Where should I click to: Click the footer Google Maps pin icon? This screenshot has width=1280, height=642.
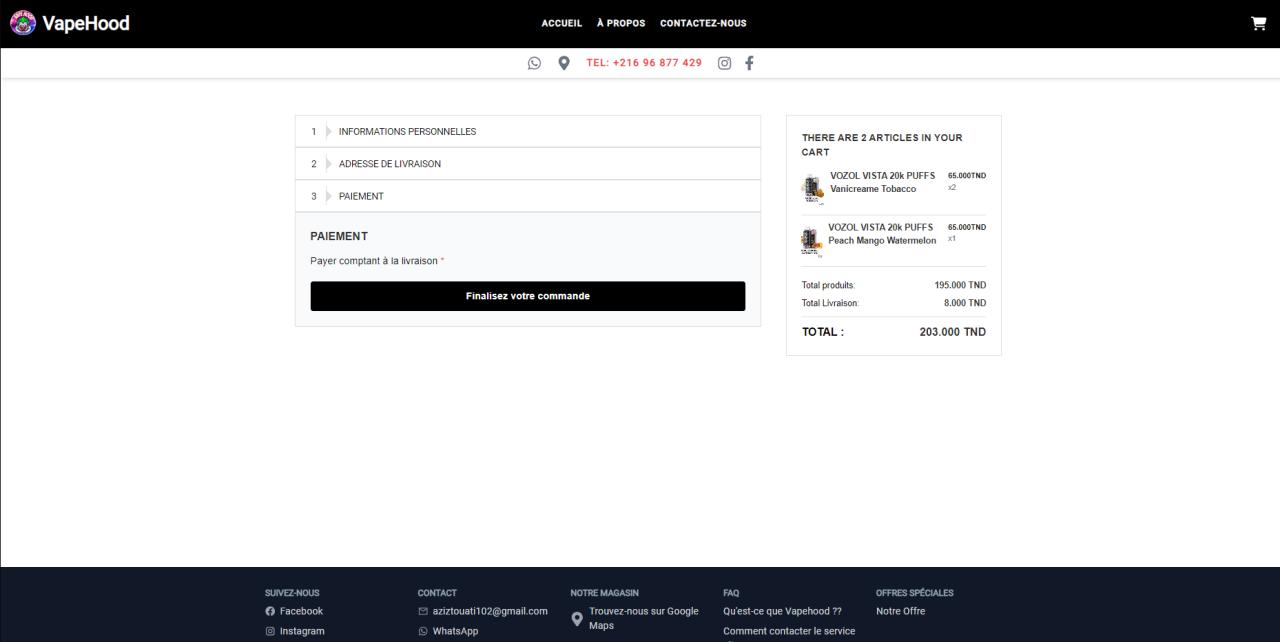click(x=577, y=619)
